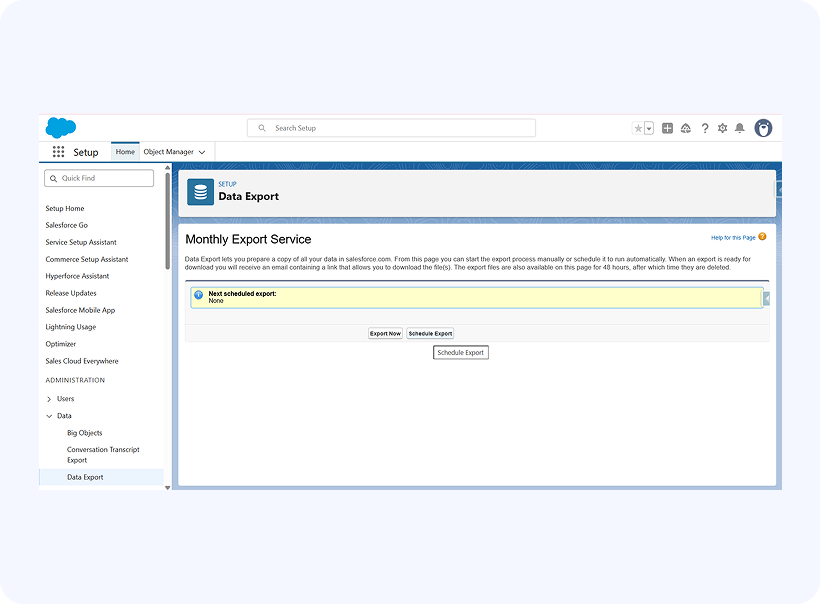The width and height of the screenshot is (820, 604).
Task: Open the global actions plus icon
Action: [667, 128]
